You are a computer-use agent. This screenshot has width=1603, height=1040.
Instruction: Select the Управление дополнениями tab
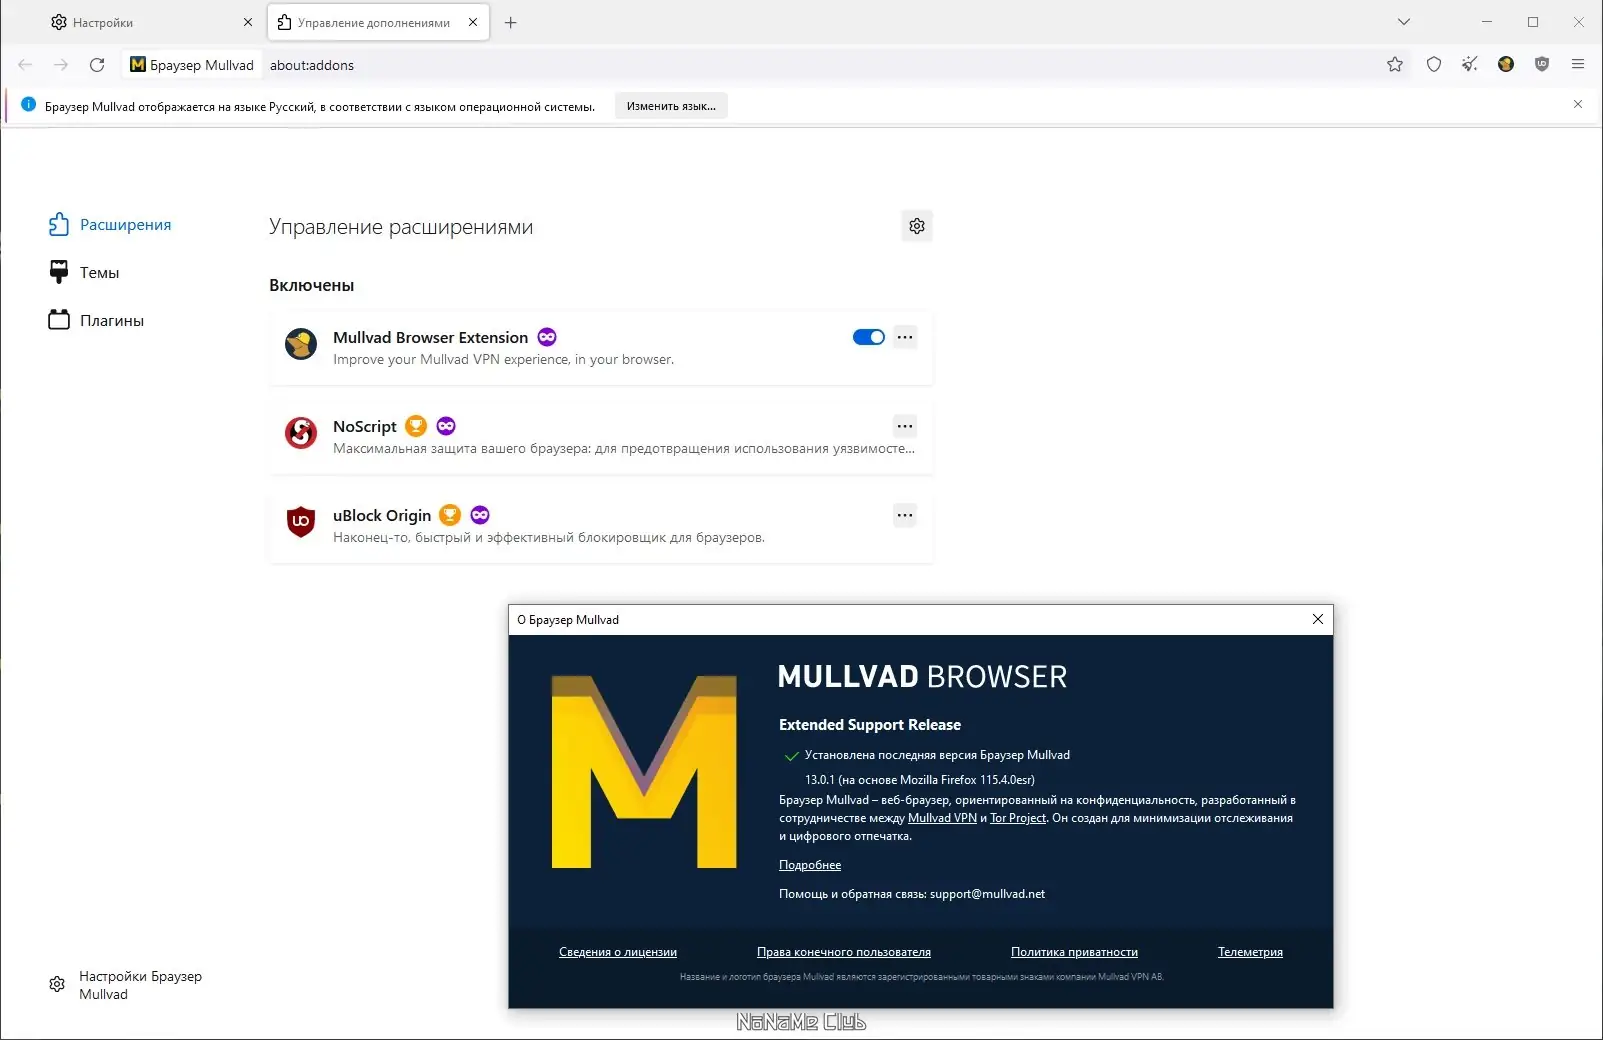tap(378, 22)
